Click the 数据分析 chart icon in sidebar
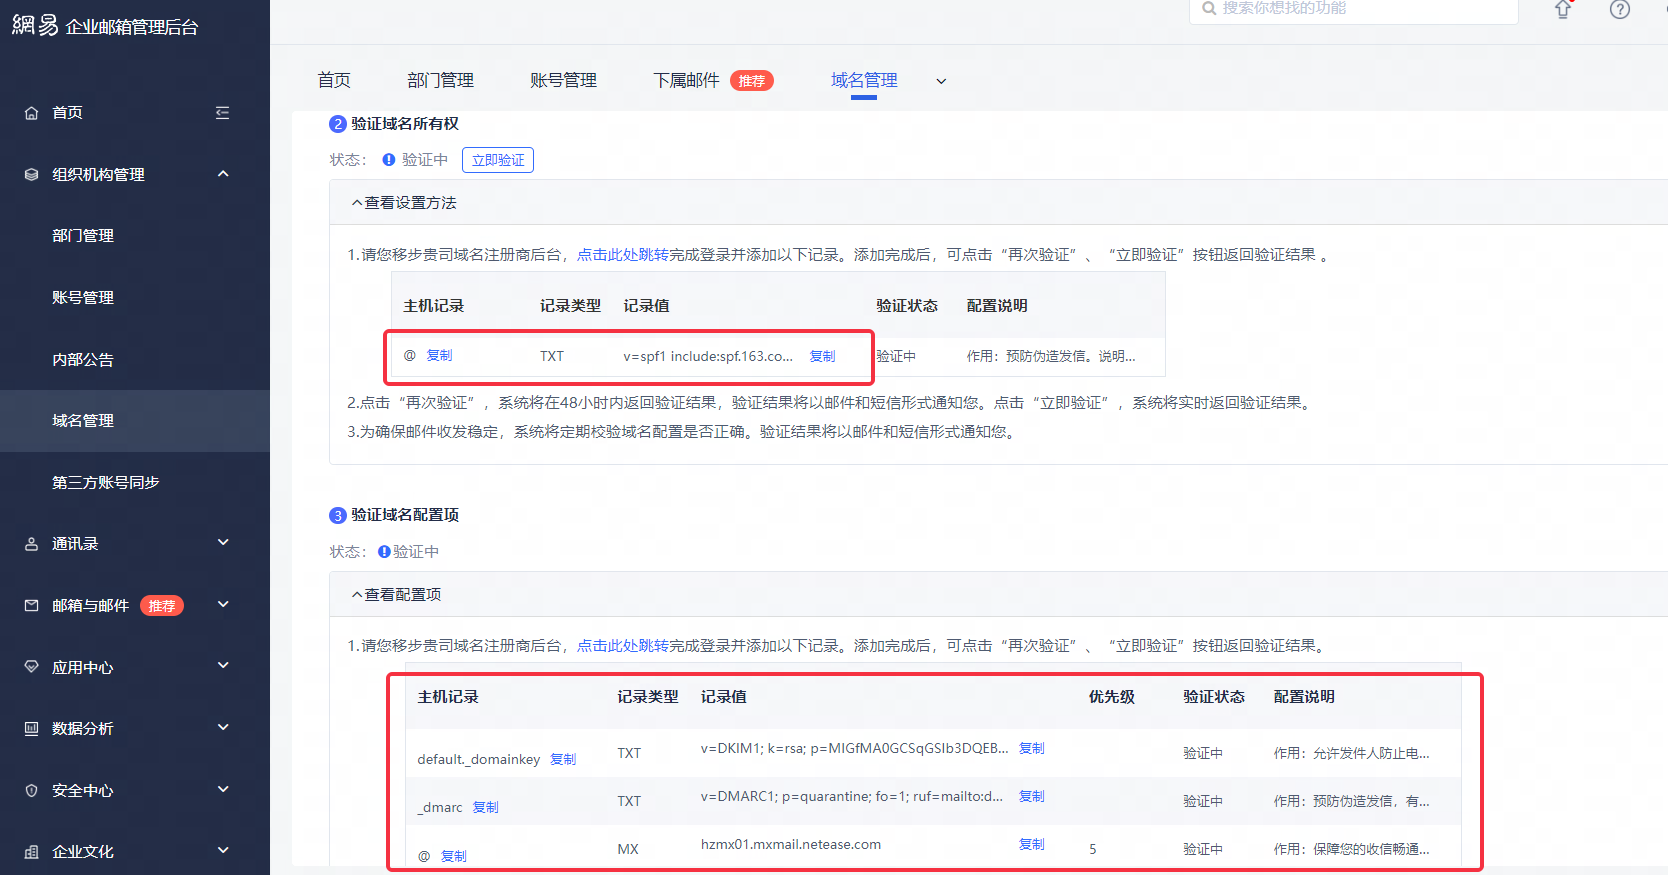This screenshot has width=1668, height=875. (x=32, y=729)
